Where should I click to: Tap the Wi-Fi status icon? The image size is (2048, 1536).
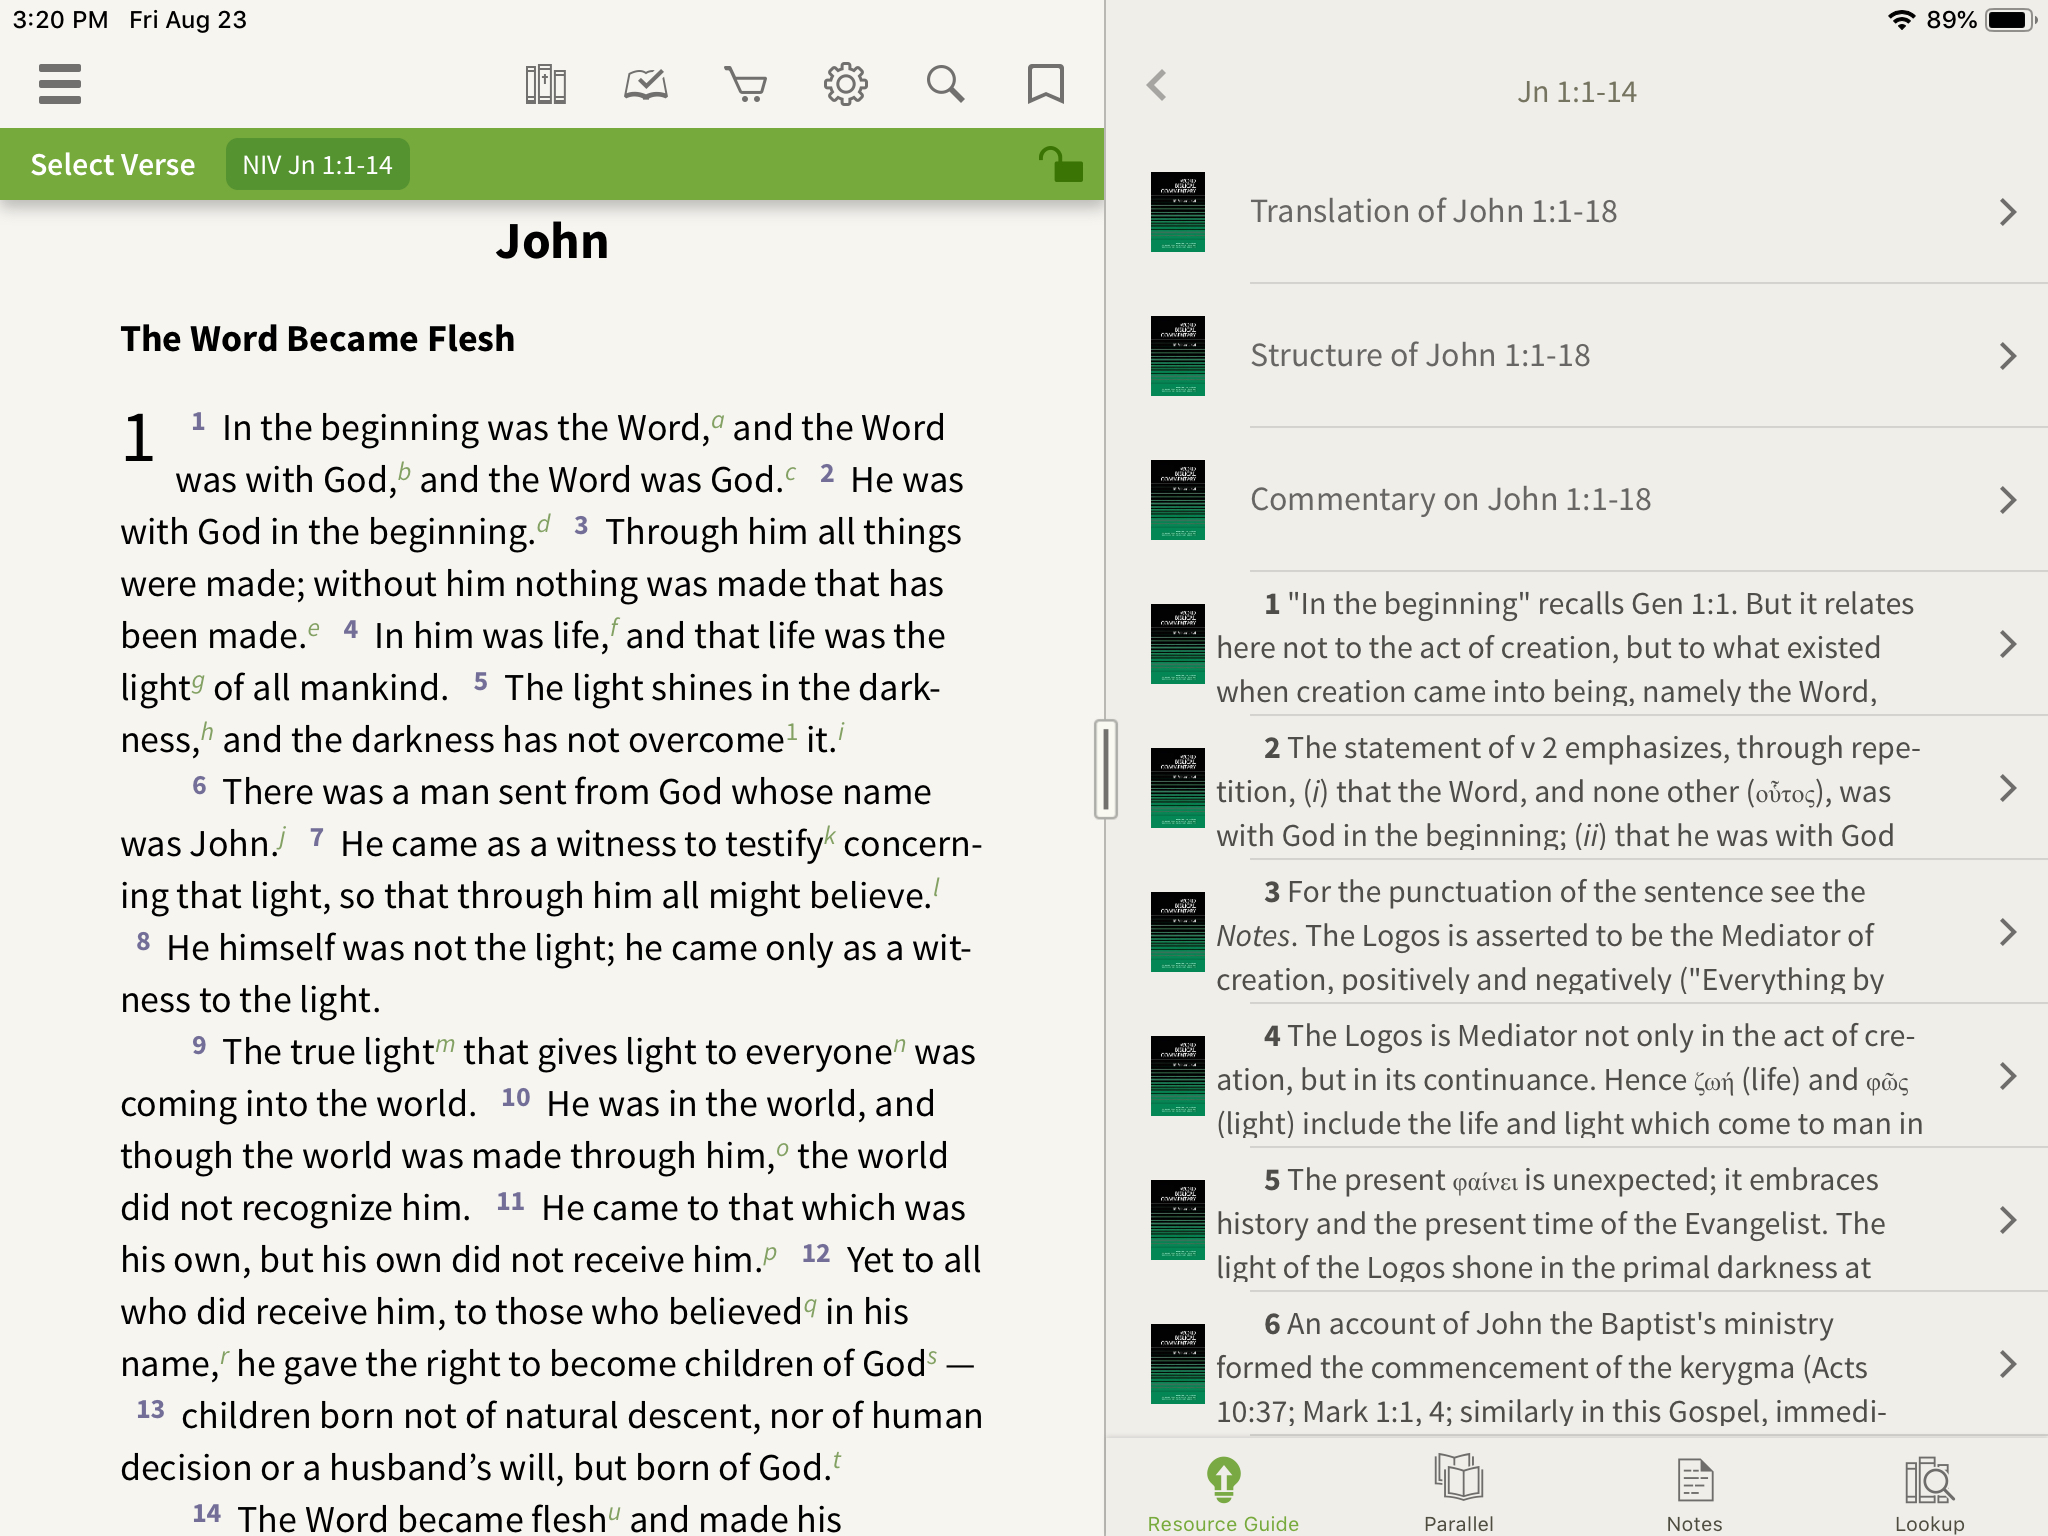[x=1901, y=20]
